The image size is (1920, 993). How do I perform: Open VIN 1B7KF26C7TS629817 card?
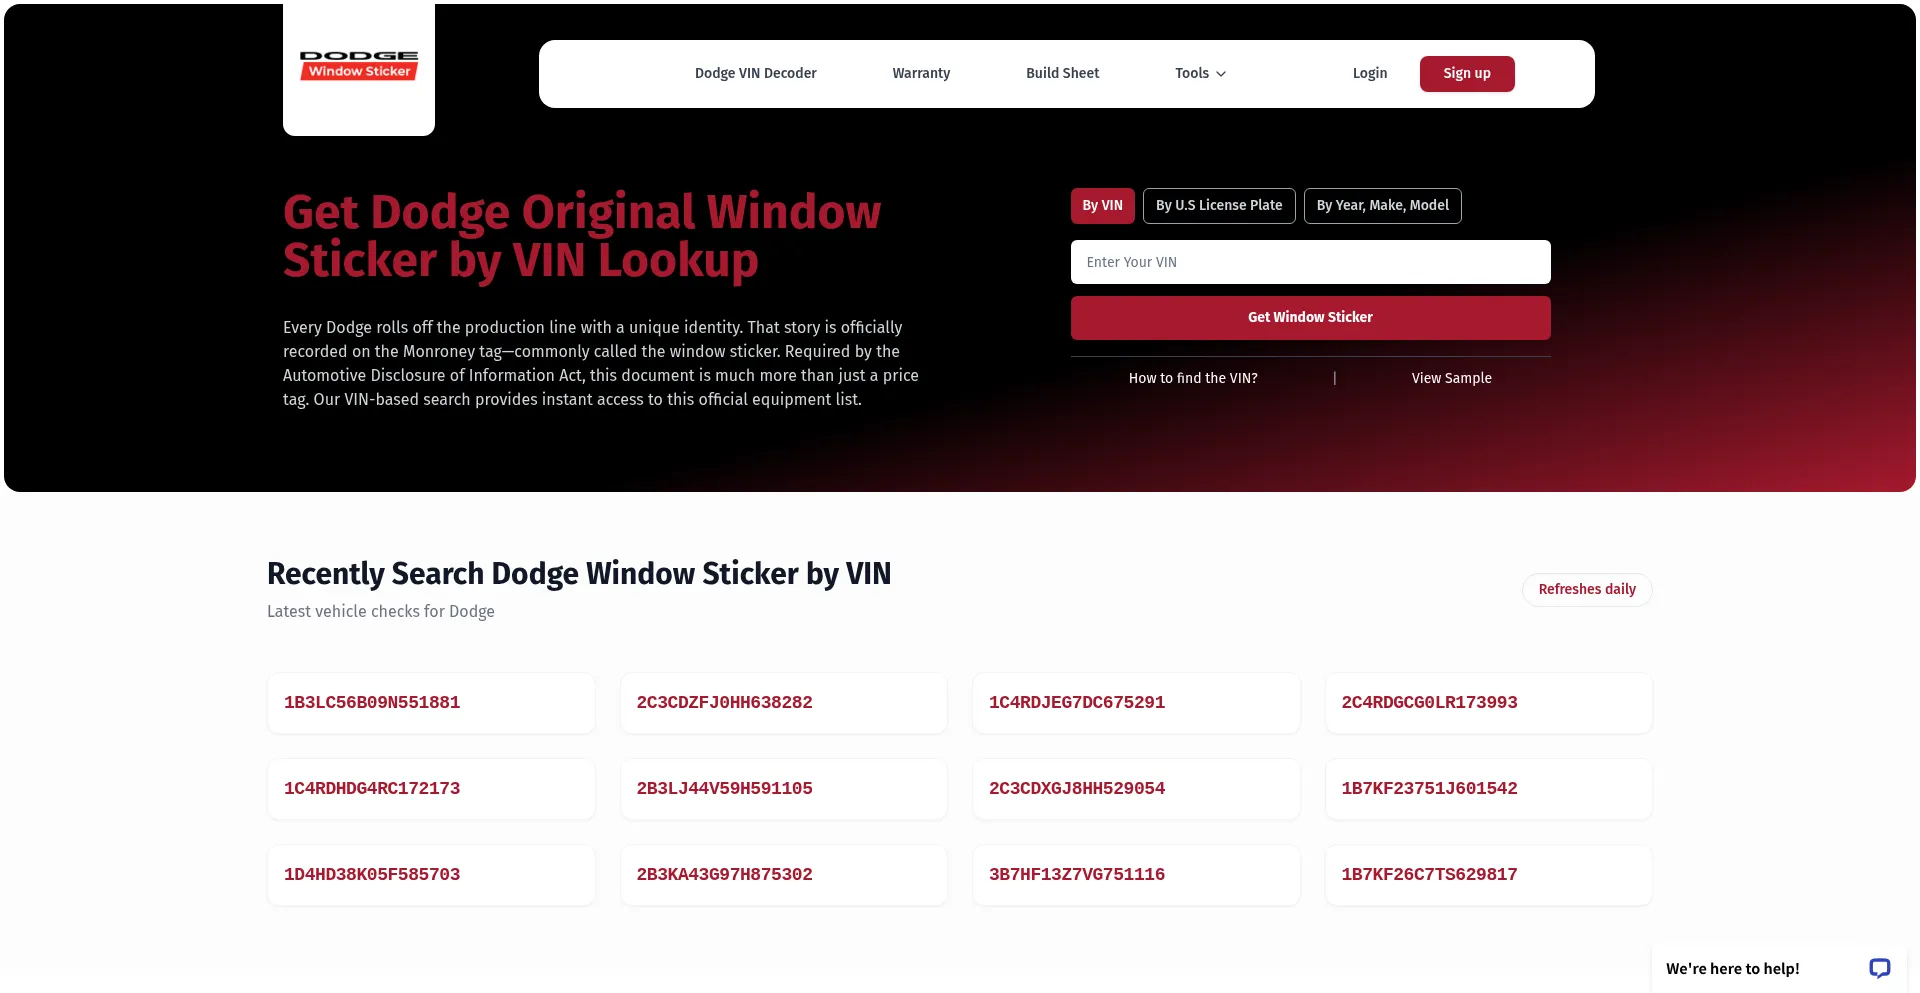(1489, 875)
